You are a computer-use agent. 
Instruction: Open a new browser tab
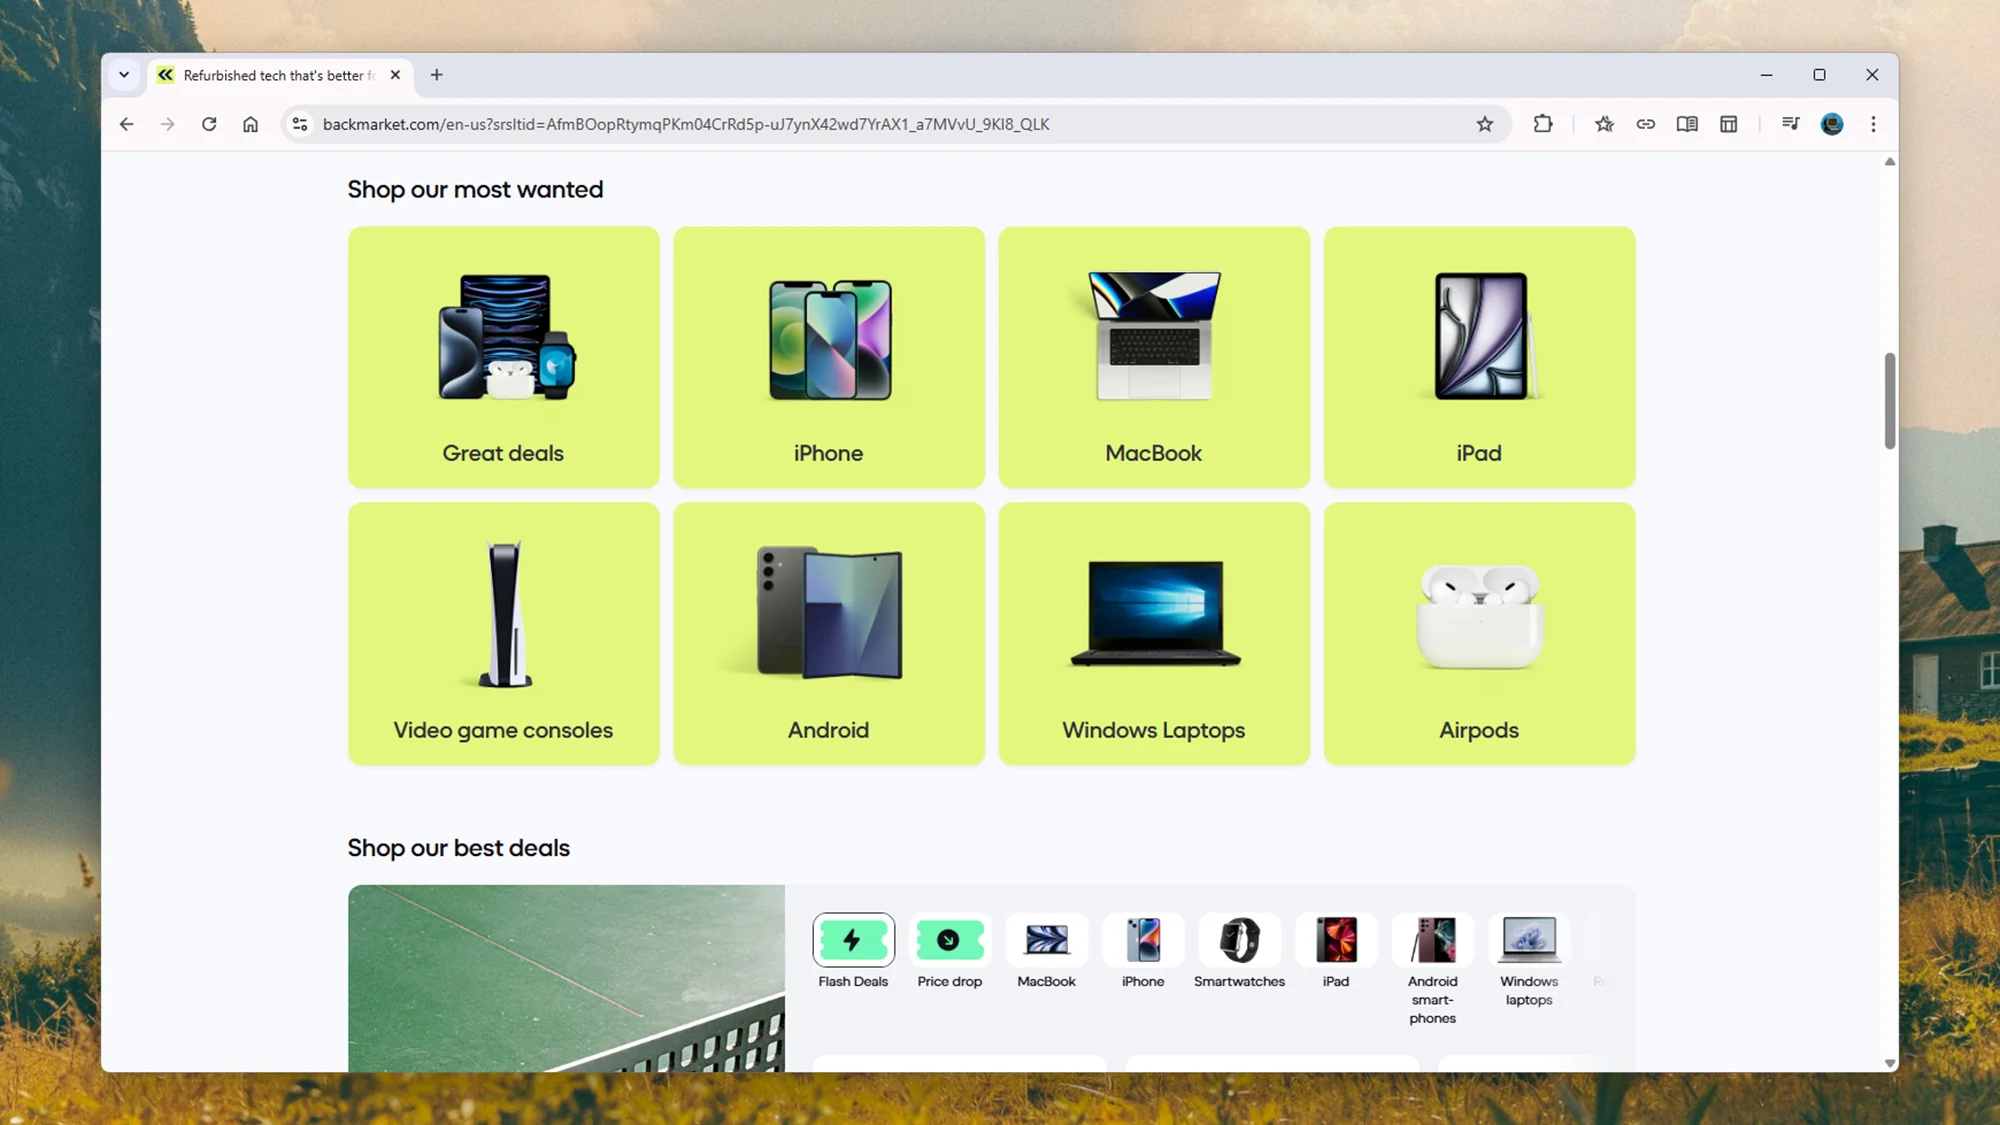click(x=437, y=75)
